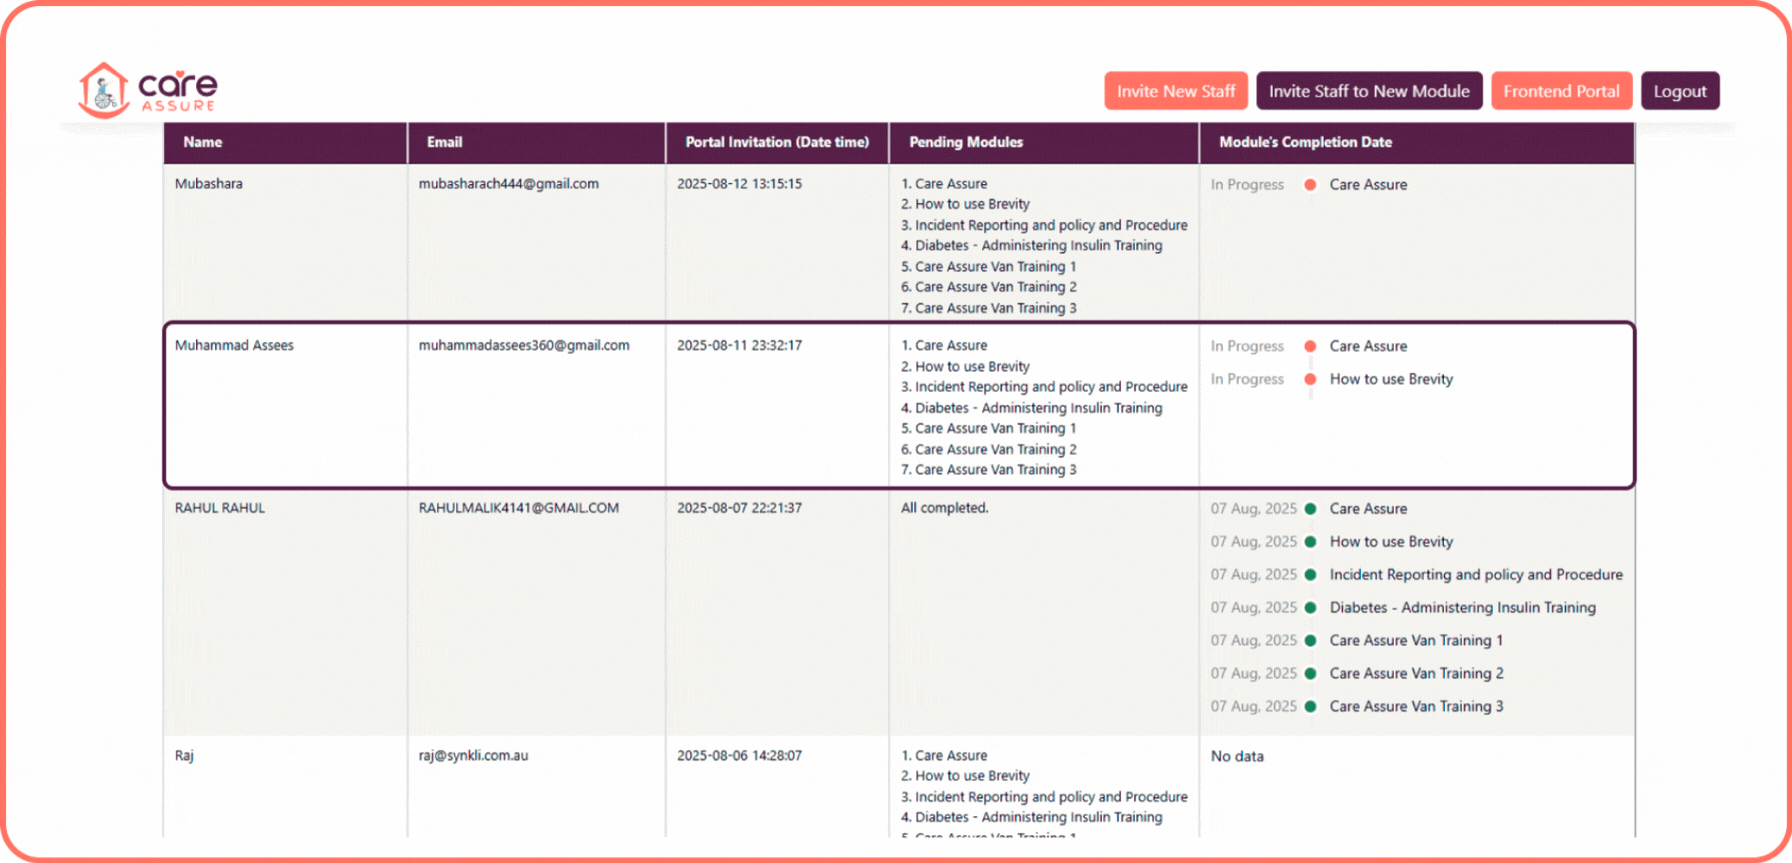Click Raj's pending '3. Incident Reporting and policy and Procedure'
This screenshot has height=863, width=1792.
coord(1044,797)
